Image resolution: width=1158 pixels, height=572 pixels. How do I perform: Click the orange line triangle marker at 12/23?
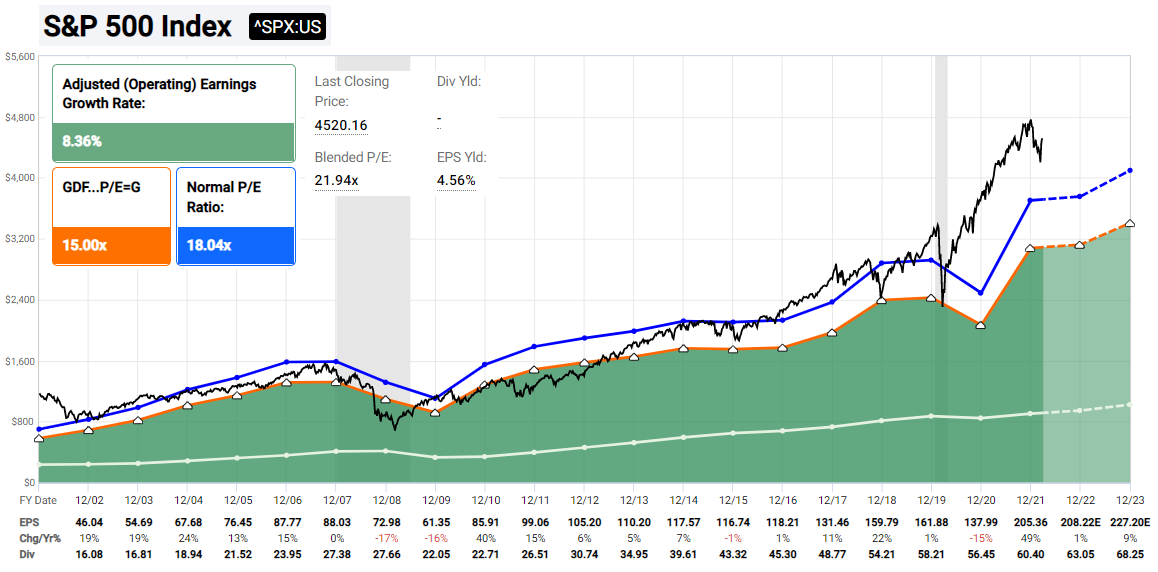coord(1130,222)
